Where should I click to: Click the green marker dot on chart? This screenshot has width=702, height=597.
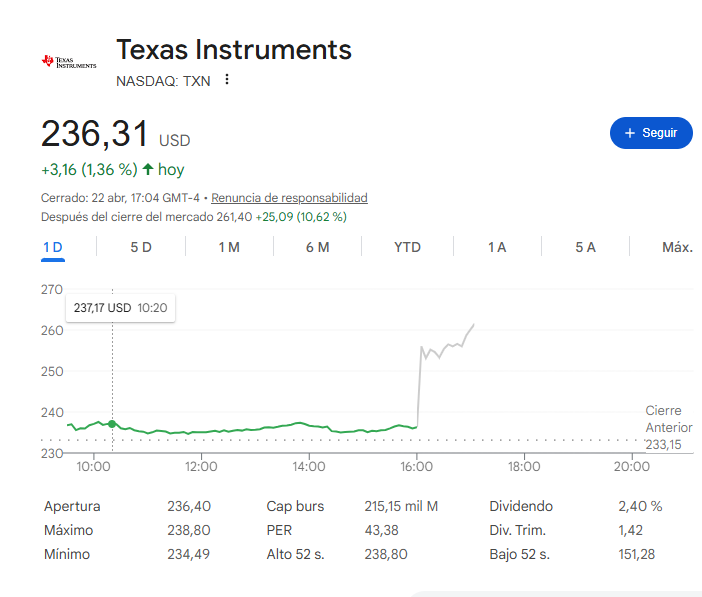click(x=112, y=424)
